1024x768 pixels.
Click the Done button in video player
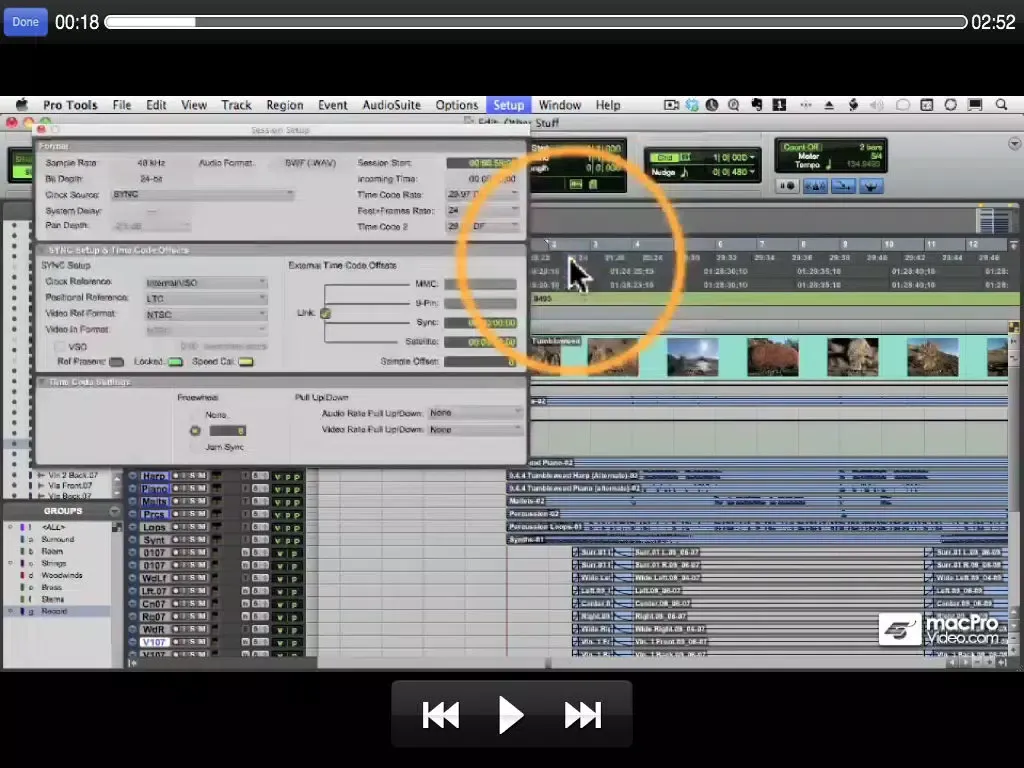pyautogui.click(x=25, y=22)
